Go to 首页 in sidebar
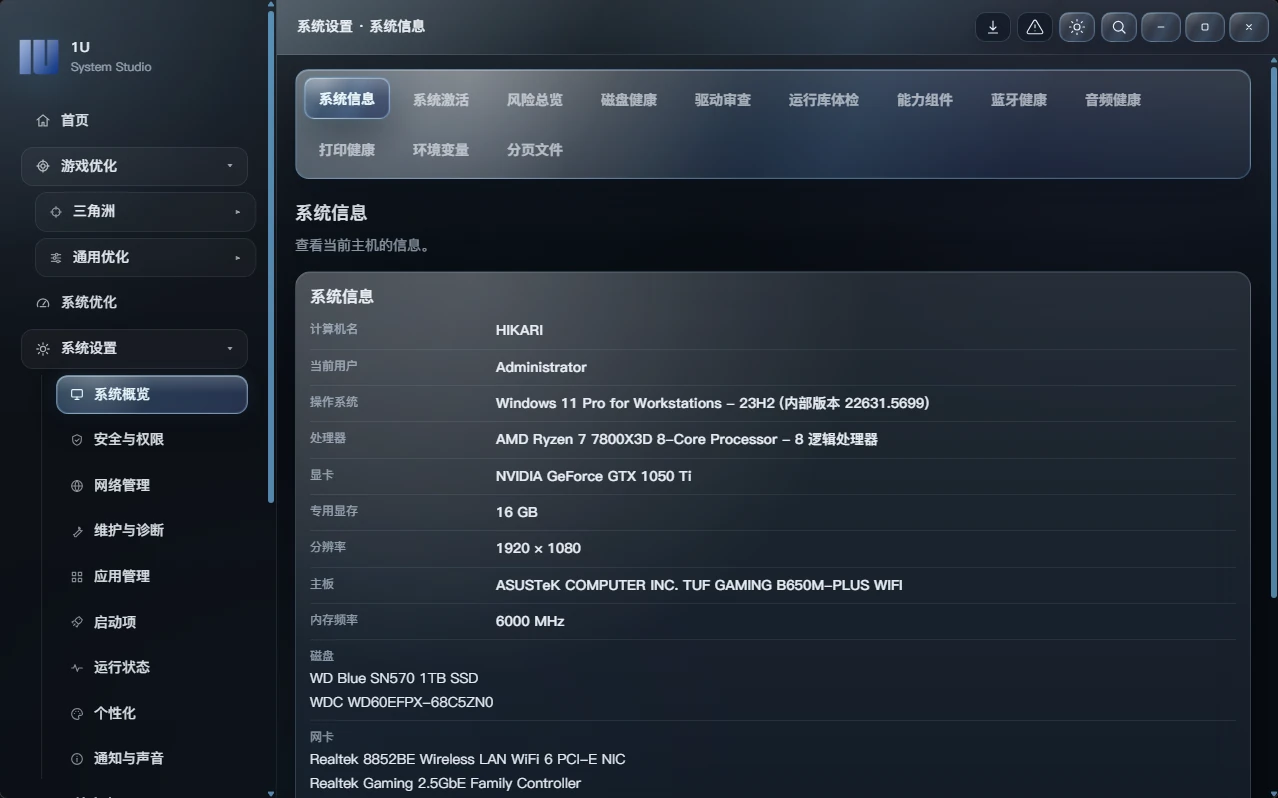Image resolution: width=1278 pixels, height=798 pixels. tap(134, 120)
